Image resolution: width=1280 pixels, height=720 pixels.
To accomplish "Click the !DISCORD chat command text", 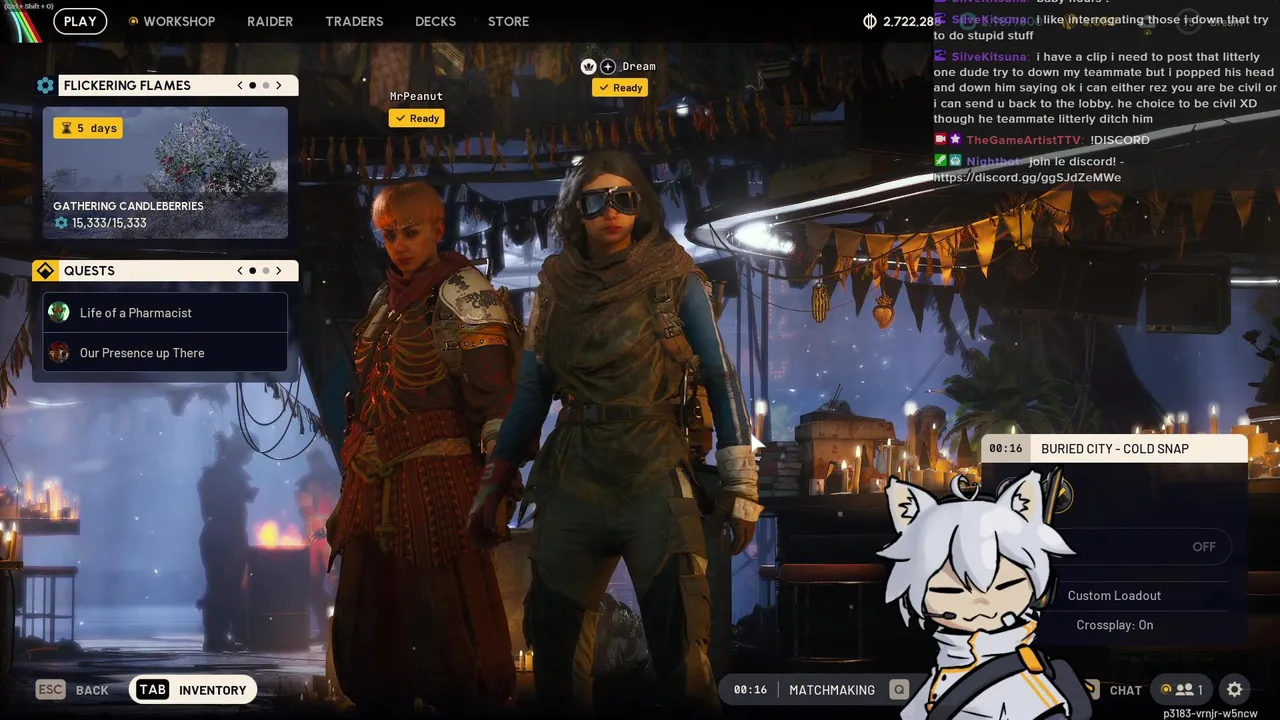I will coord(1120,140).
